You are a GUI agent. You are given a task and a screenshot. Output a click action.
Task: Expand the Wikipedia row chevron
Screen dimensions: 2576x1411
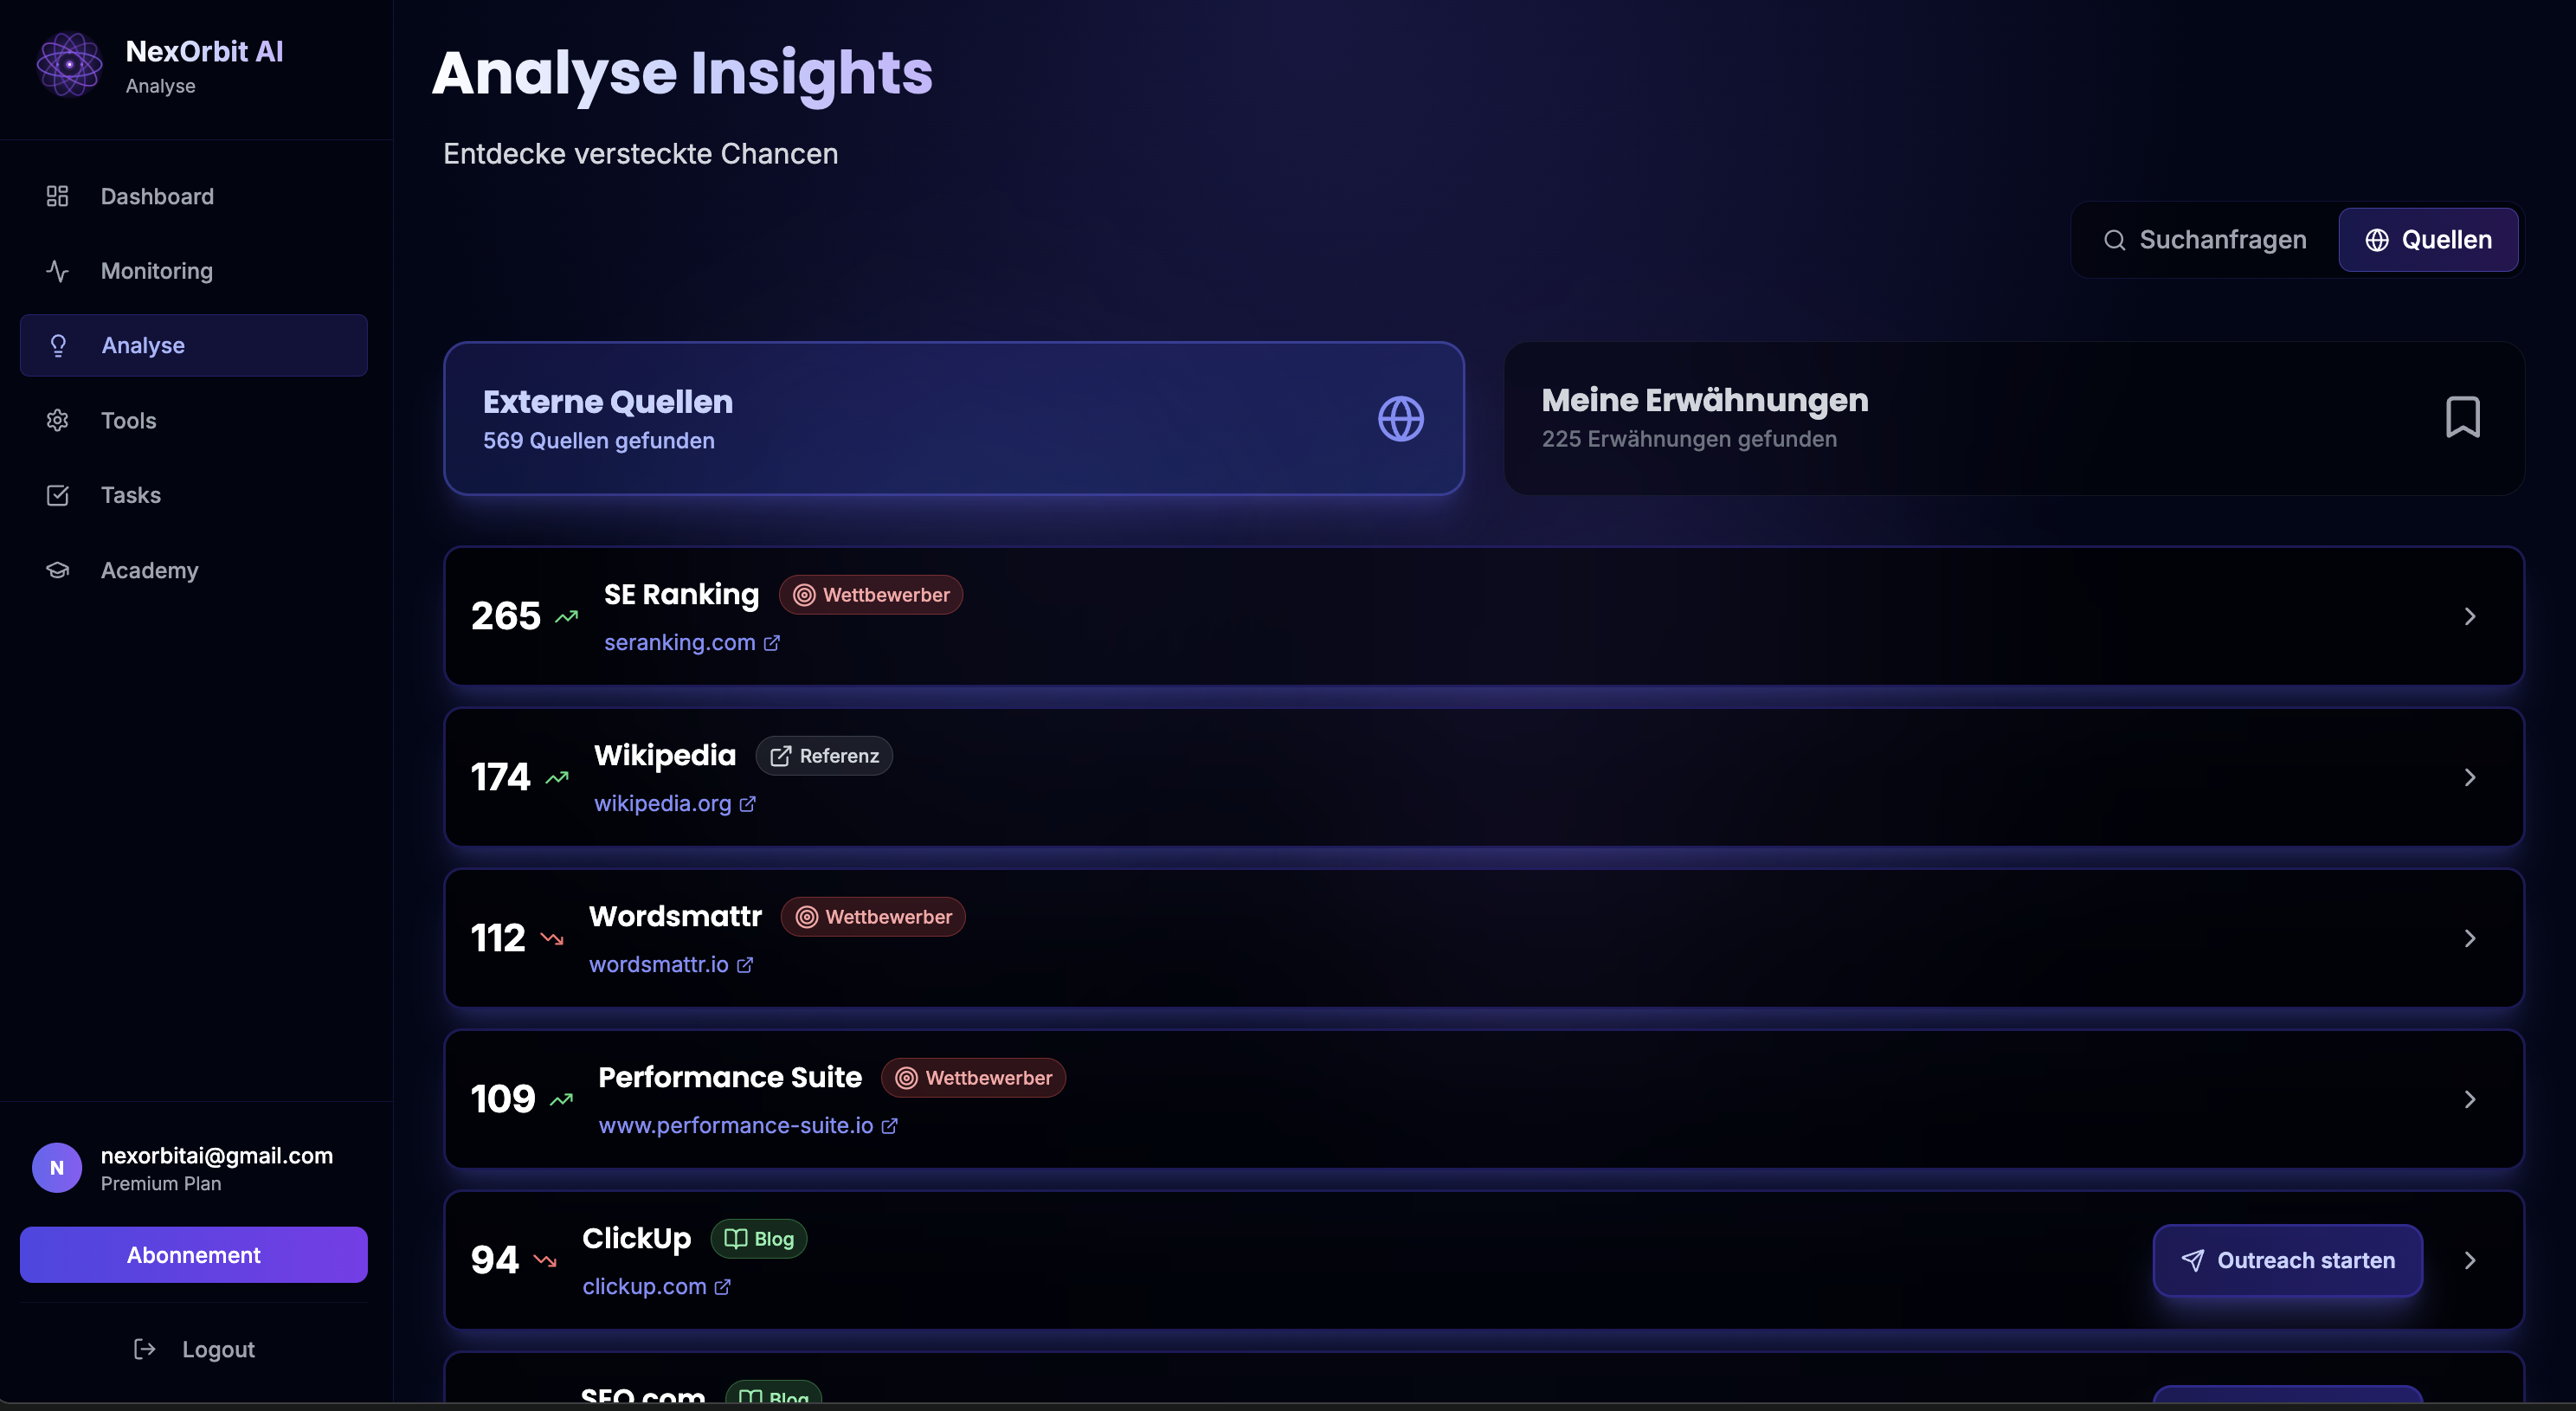(2470, 777)
